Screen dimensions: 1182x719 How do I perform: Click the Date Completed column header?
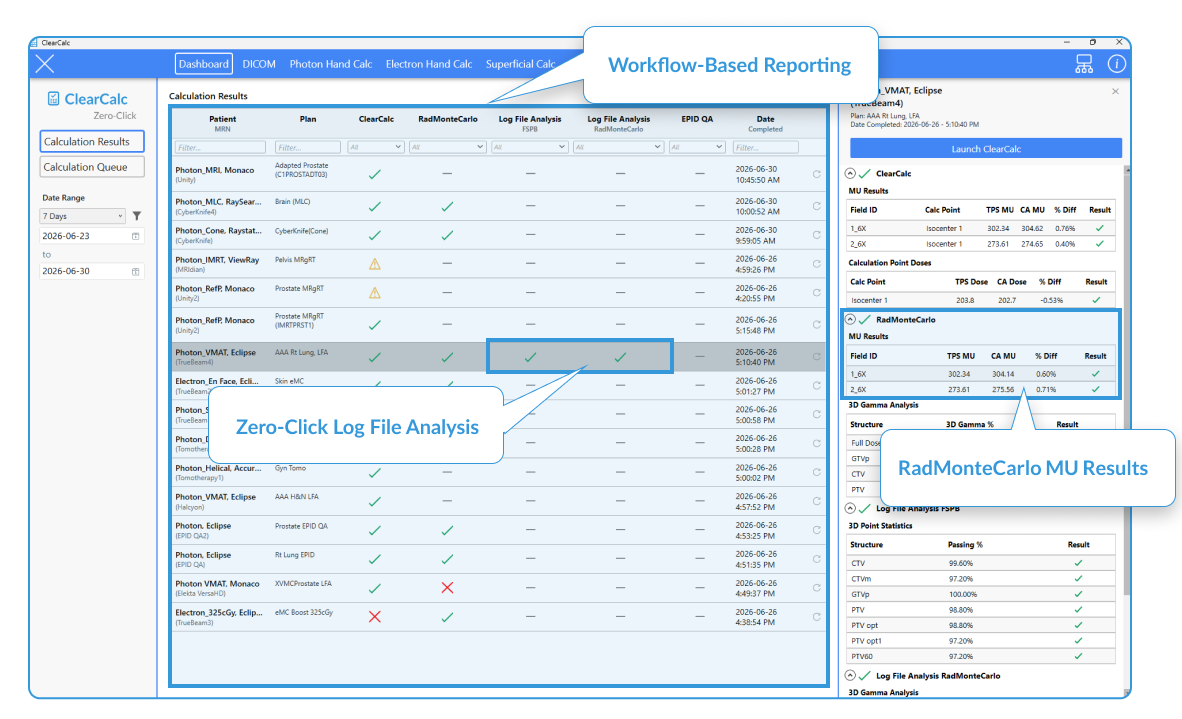(x=765, y=124)
